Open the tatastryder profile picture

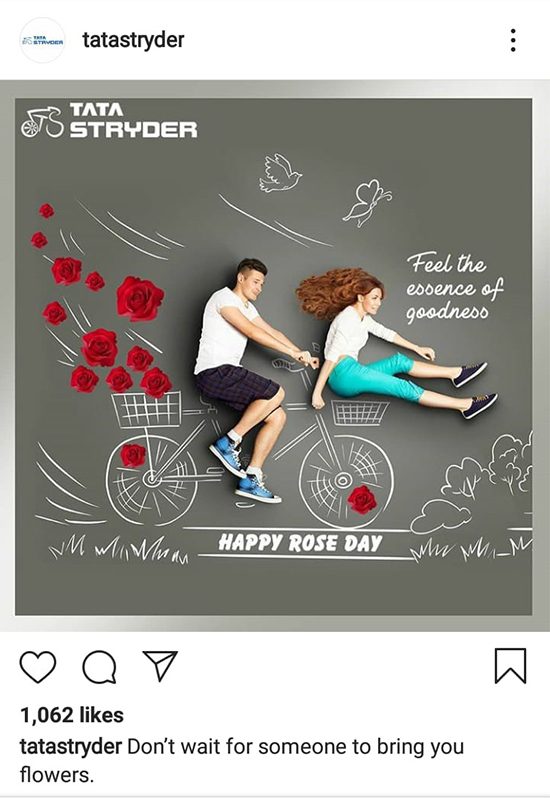[43, 40]
